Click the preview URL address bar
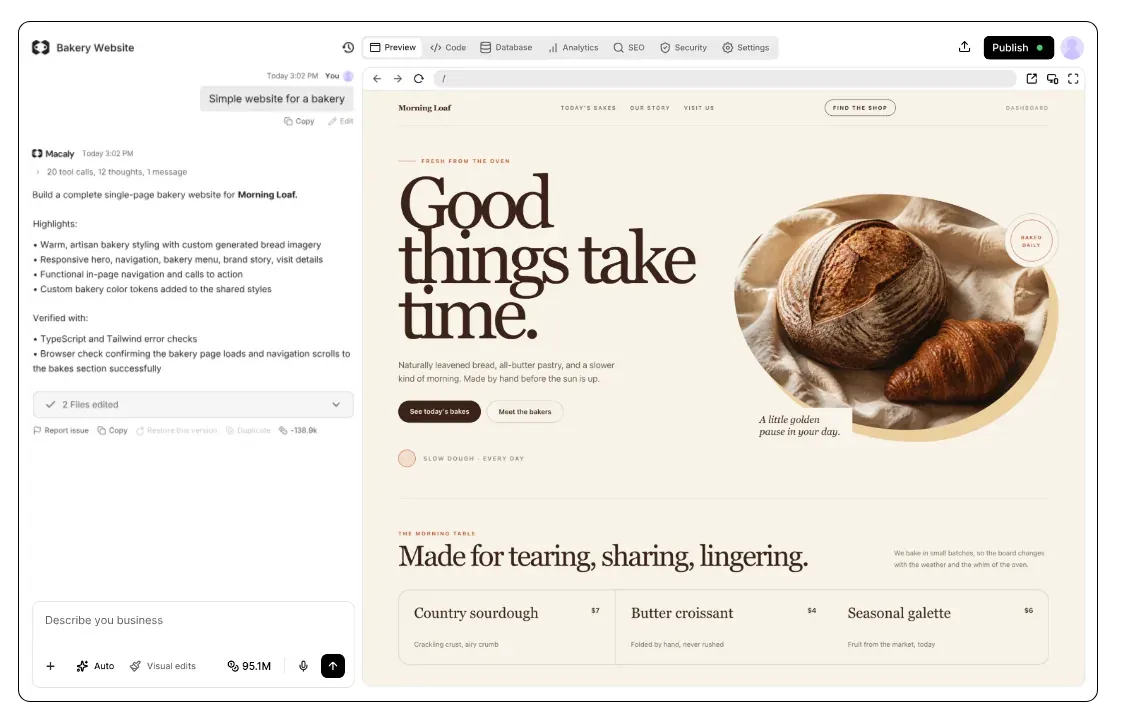 tap(725, 79)
